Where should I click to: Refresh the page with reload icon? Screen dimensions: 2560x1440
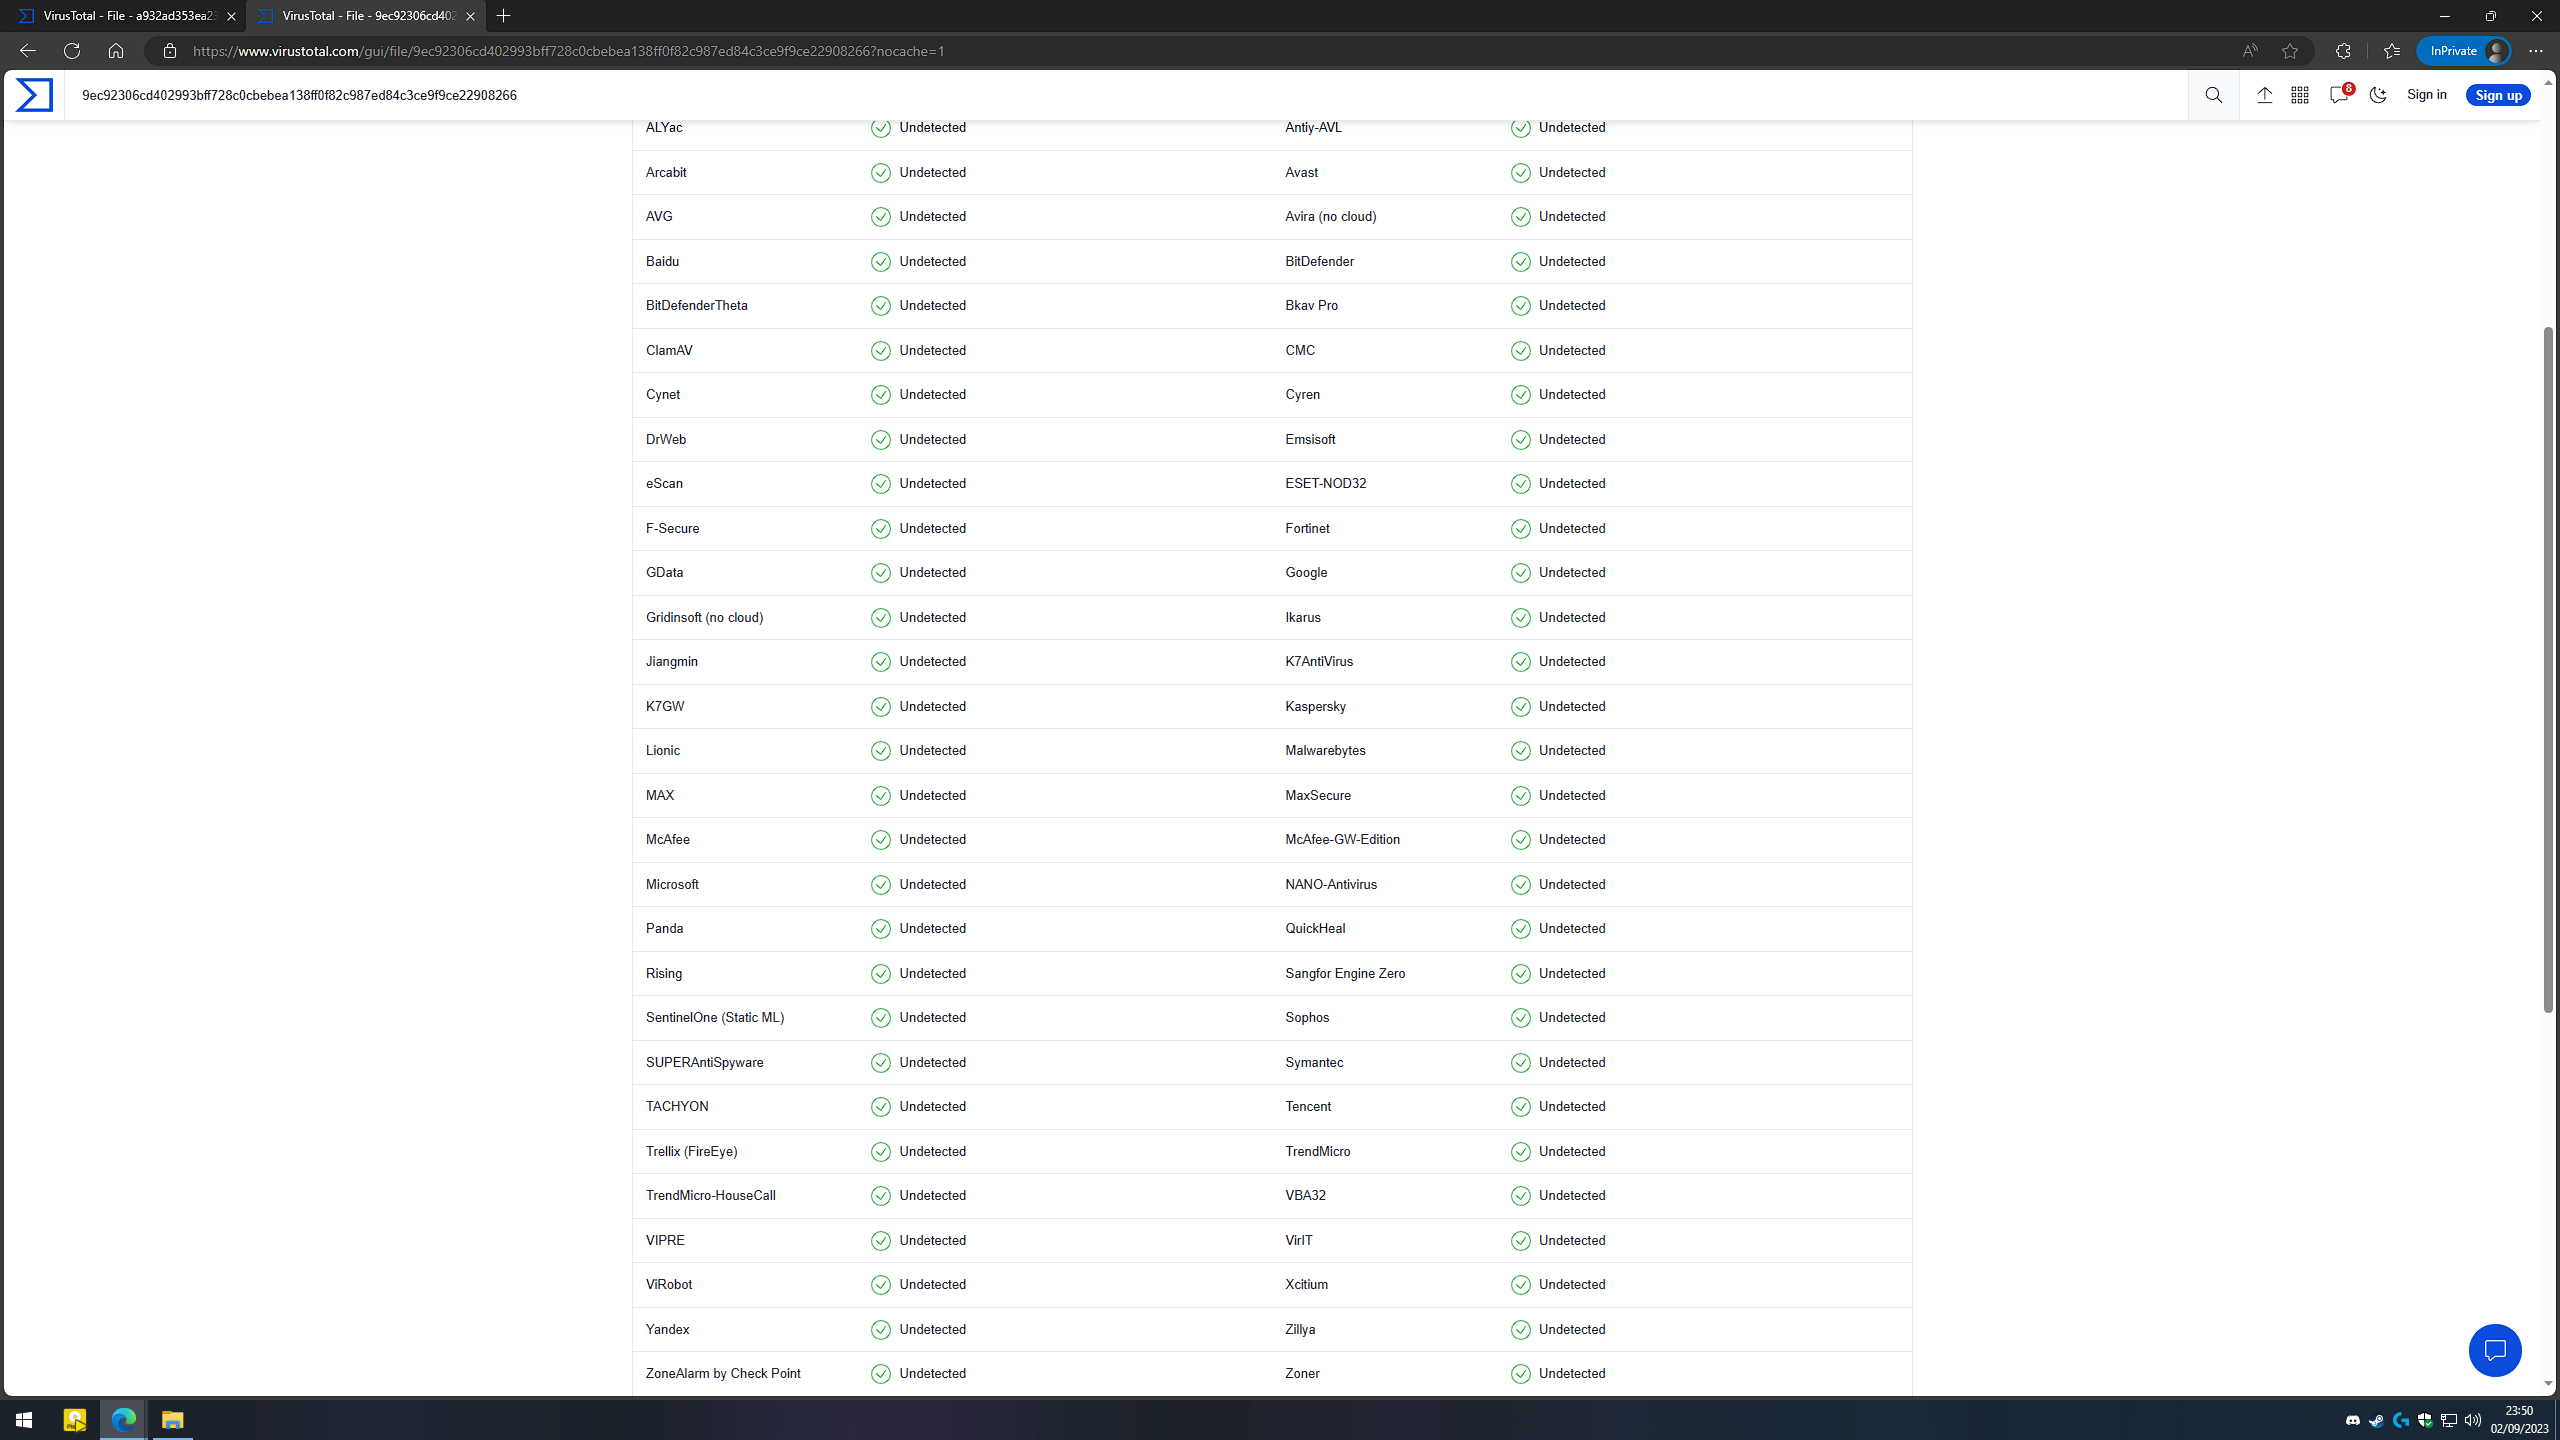(71, 51)
